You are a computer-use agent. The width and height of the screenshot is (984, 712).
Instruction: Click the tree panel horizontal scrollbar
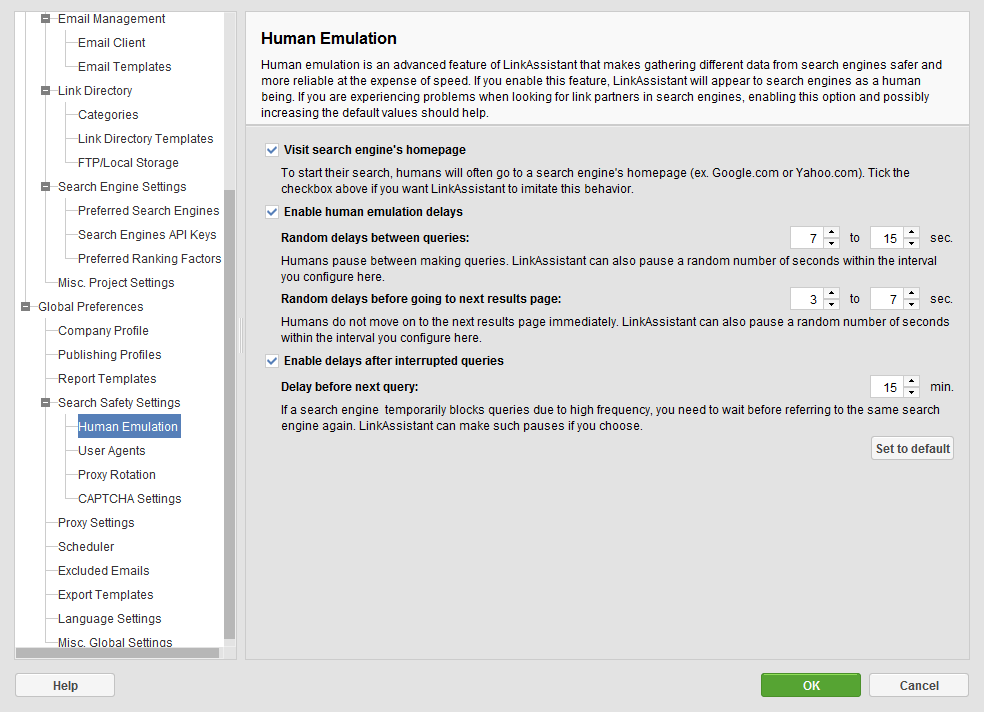117,653
